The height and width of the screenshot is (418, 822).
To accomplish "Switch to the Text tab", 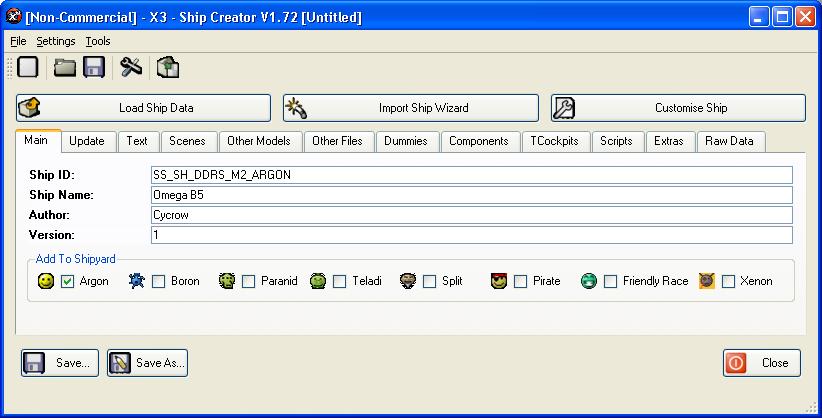I will pyautogui.click(x=137, y=141).
